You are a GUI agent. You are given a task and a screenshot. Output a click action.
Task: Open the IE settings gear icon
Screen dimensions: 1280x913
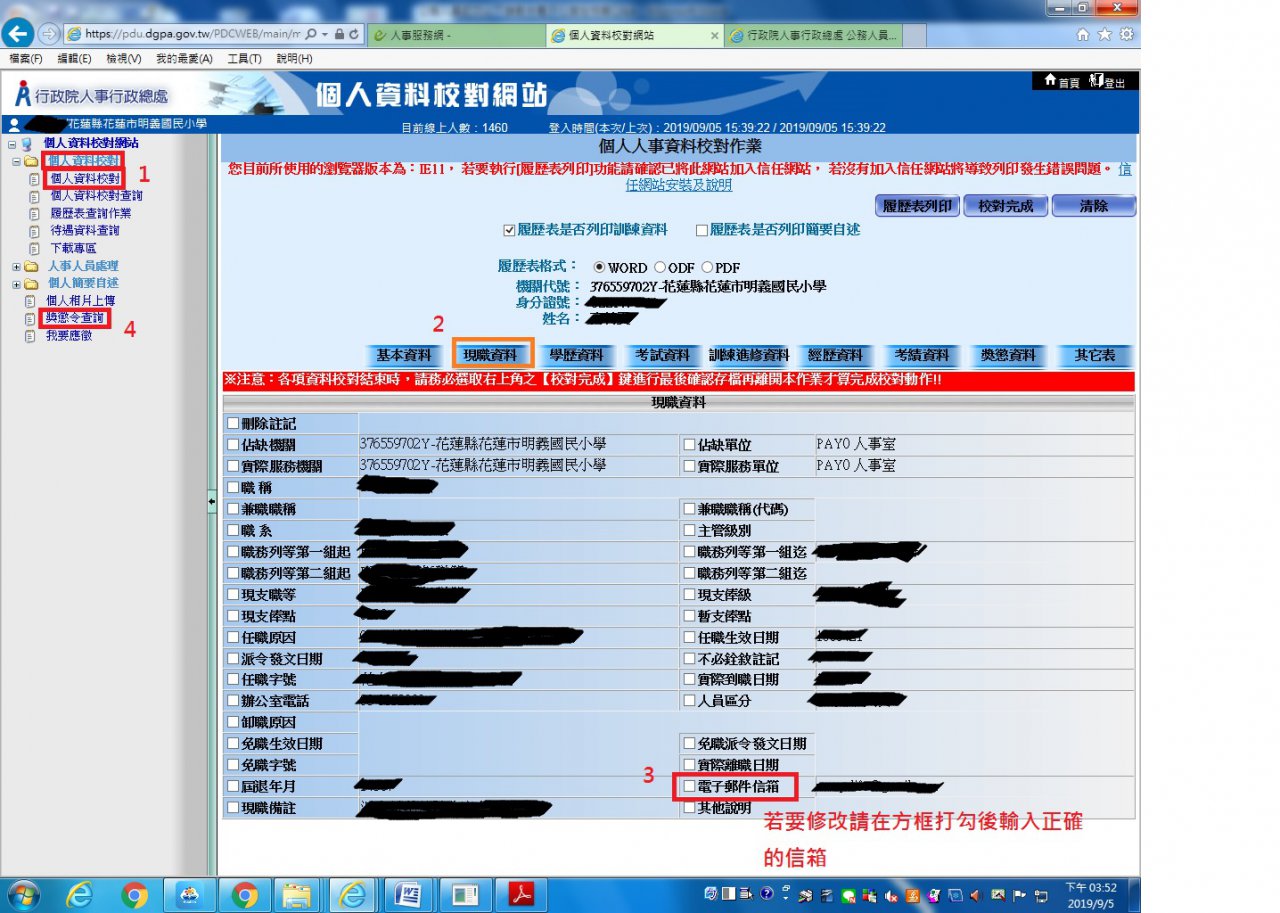click(1127, 34)
